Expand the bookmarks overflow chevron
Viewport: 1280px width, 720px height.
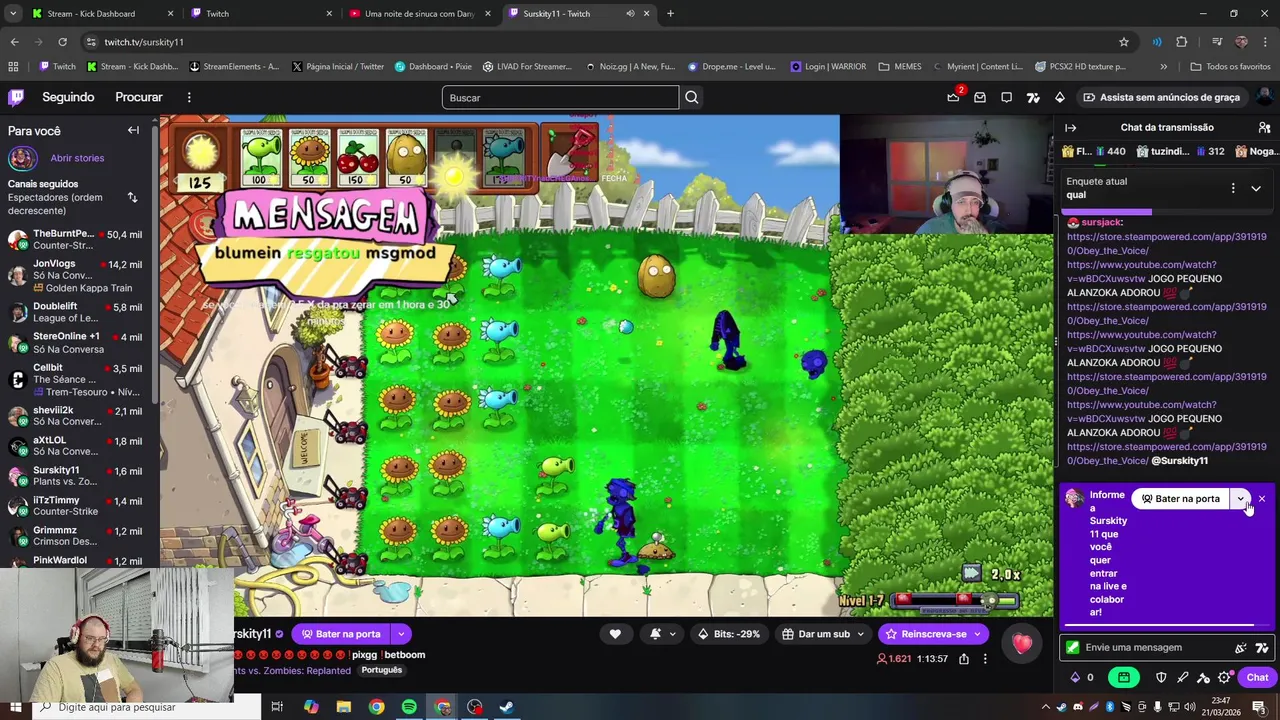(x=1163, y=67)
